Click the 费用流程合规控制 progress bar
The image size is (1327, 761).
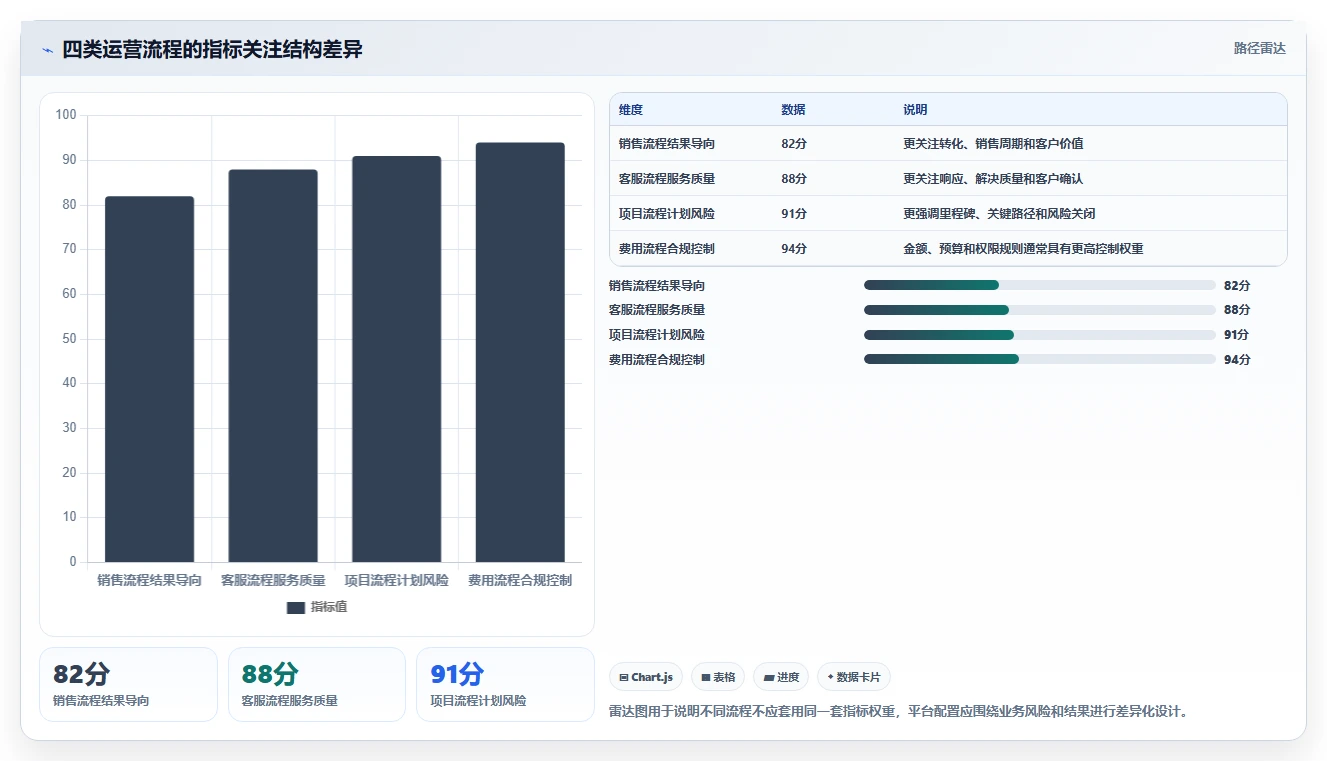pyautogui.click(x=1040, y=359)
